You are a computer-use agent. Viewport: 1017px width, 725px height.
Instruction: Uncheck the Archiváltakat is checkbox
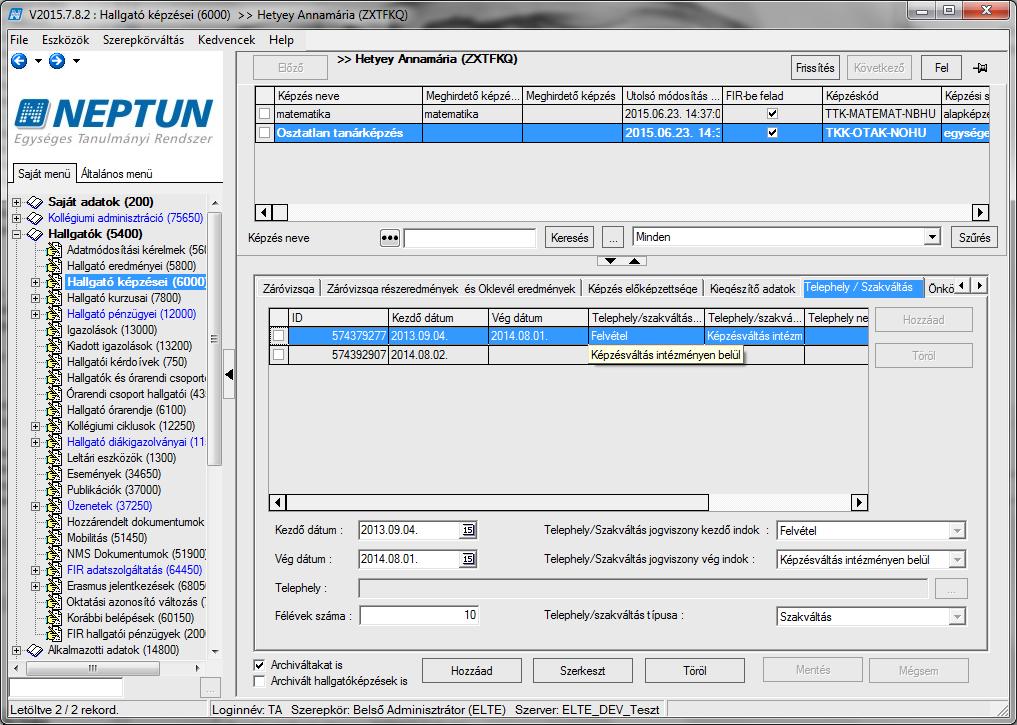(x=259, y=665)
